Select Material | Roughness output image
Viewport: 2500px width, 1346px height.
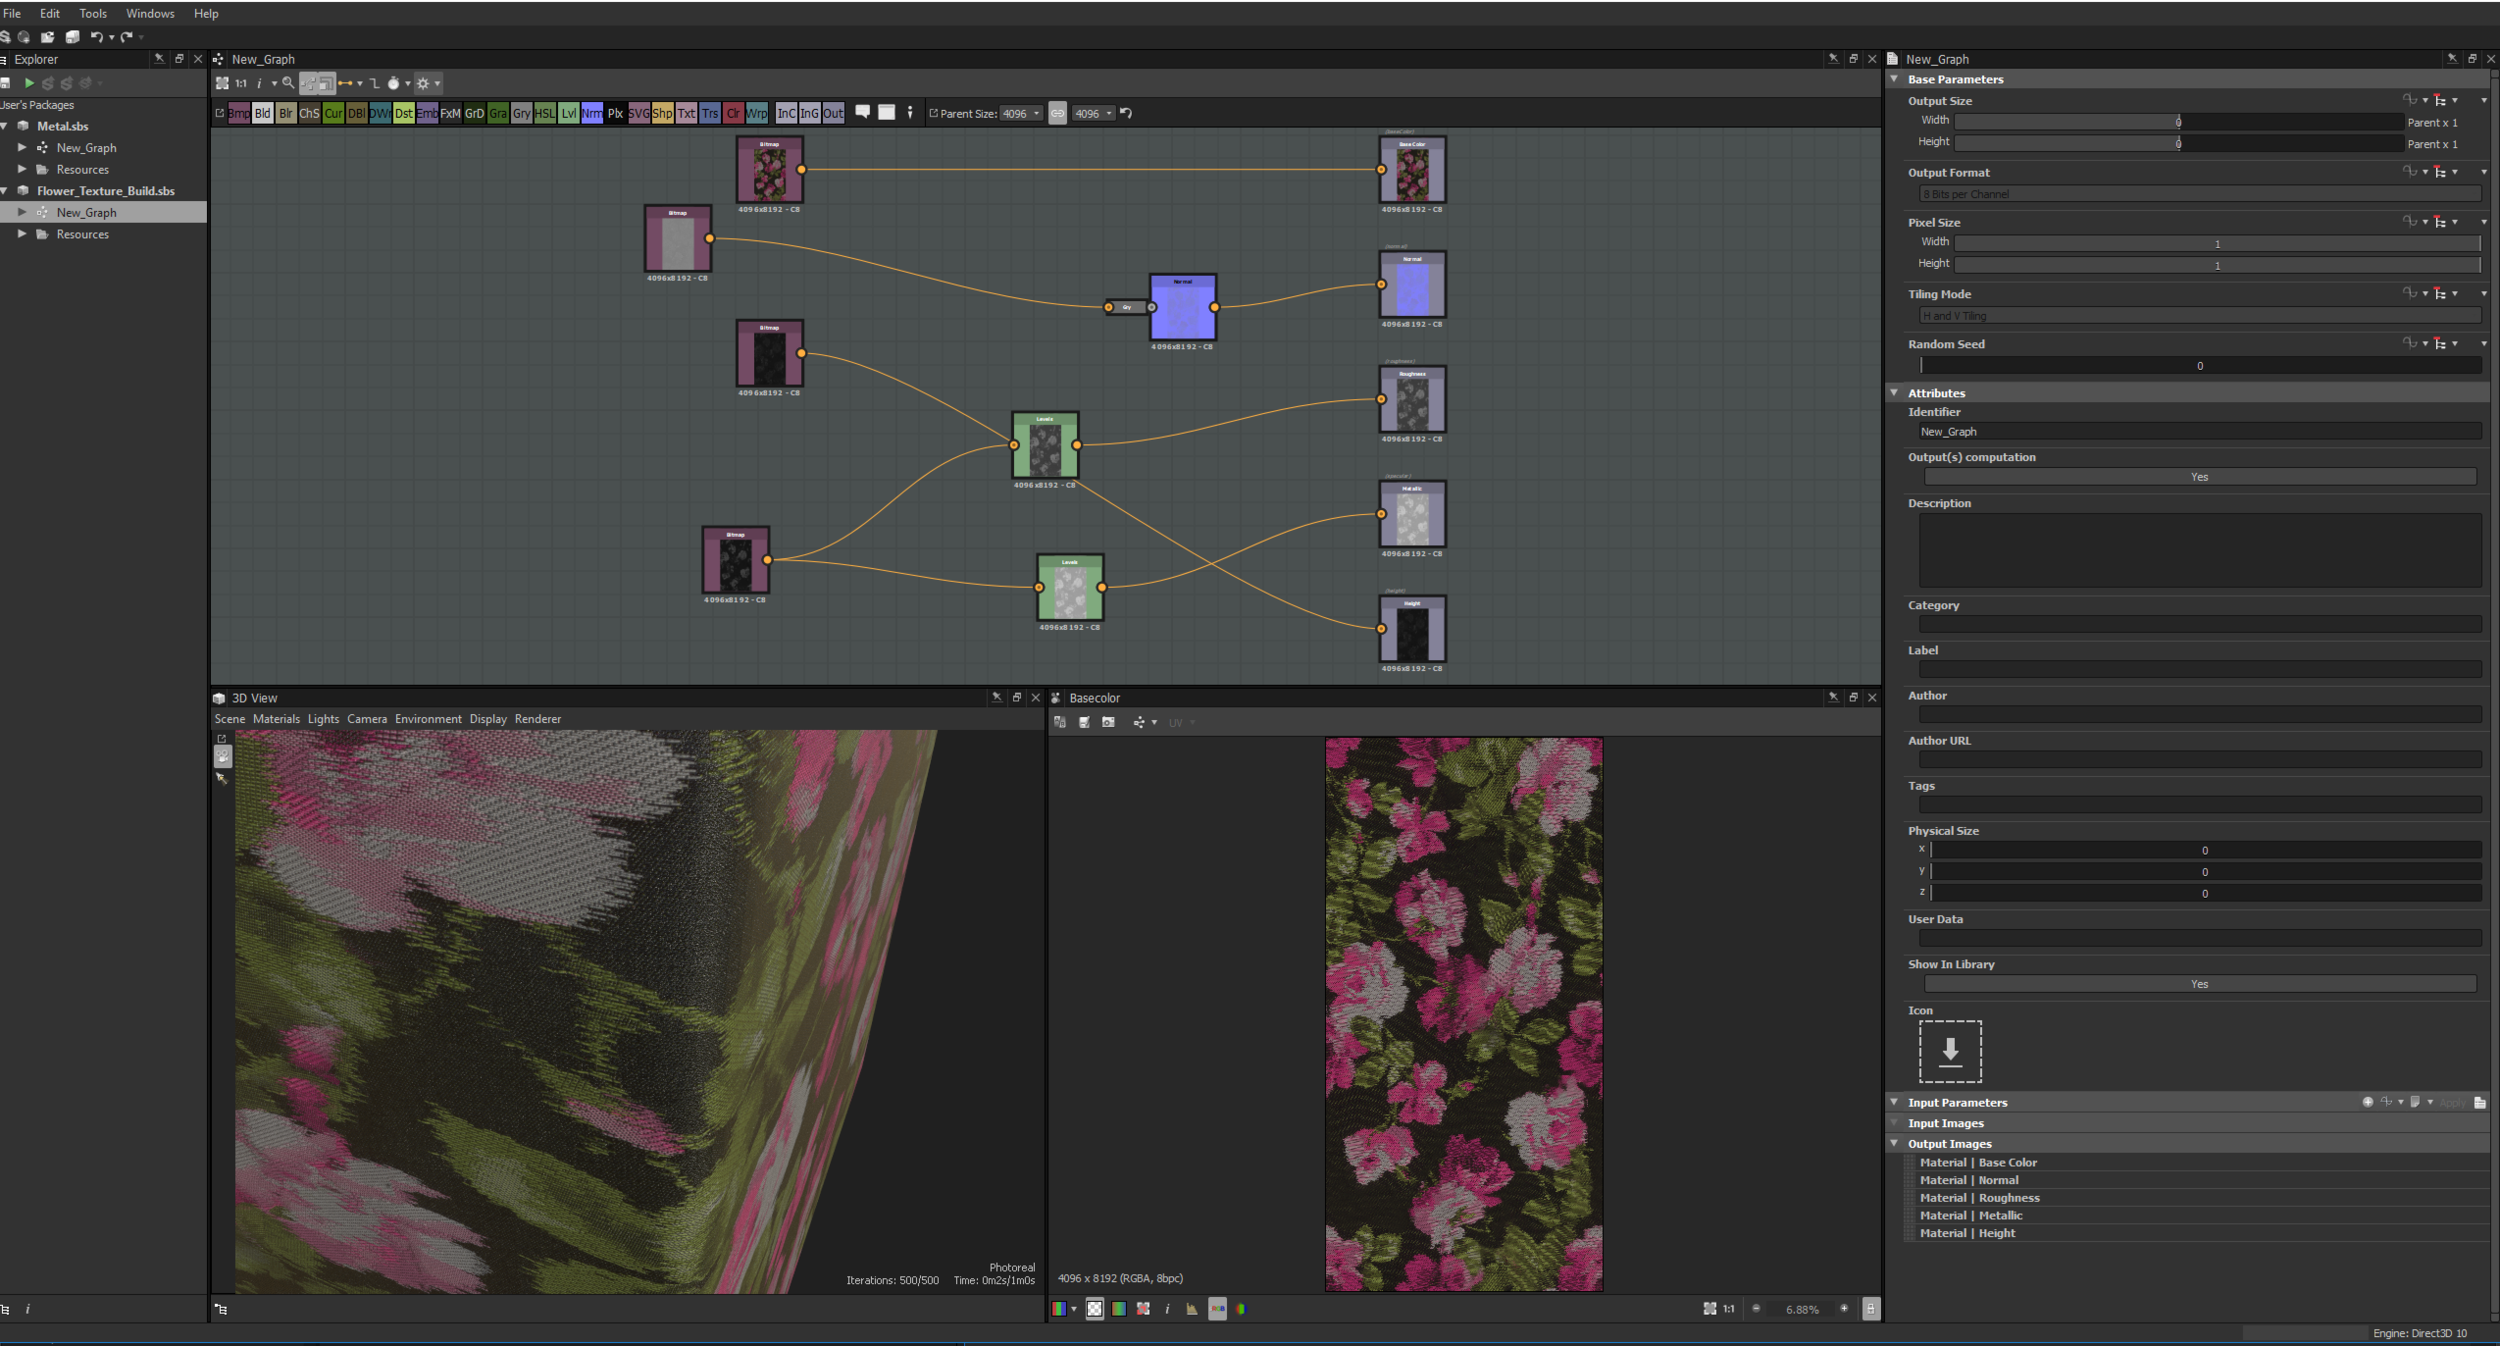pos(1979,1198)
